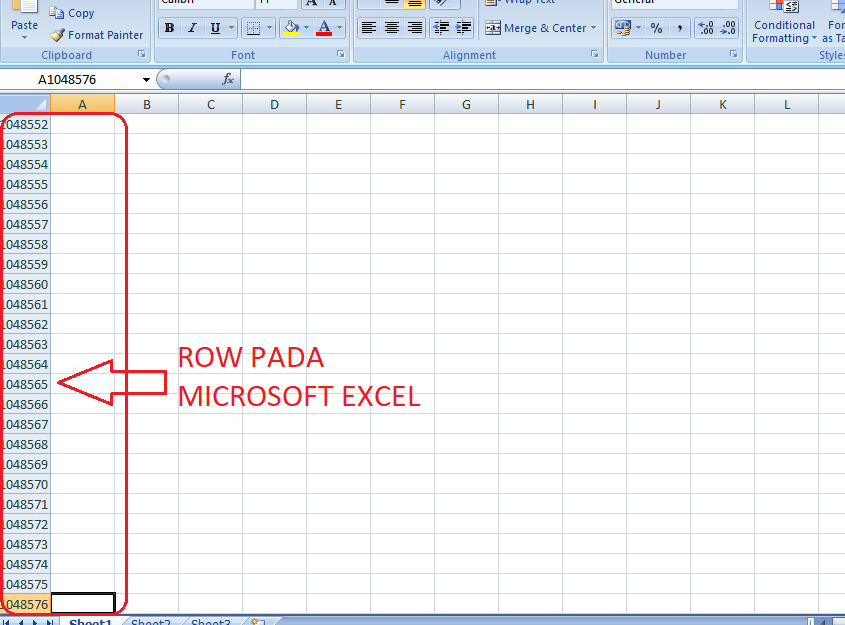Image resolution: width=845 pixels, height=625 pixels.
Task: Select column D header
Action: click(274, 105)
